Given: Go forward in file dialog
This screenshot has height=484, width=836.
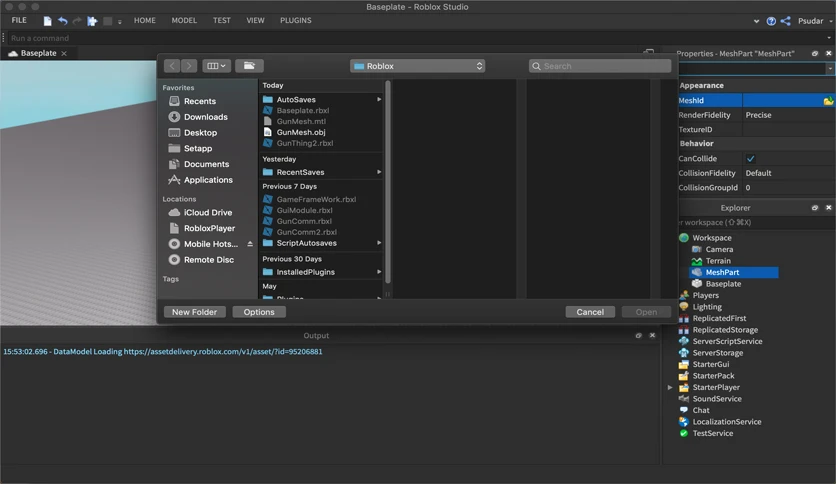Looking at the screenshot, I should click(189, 66).
